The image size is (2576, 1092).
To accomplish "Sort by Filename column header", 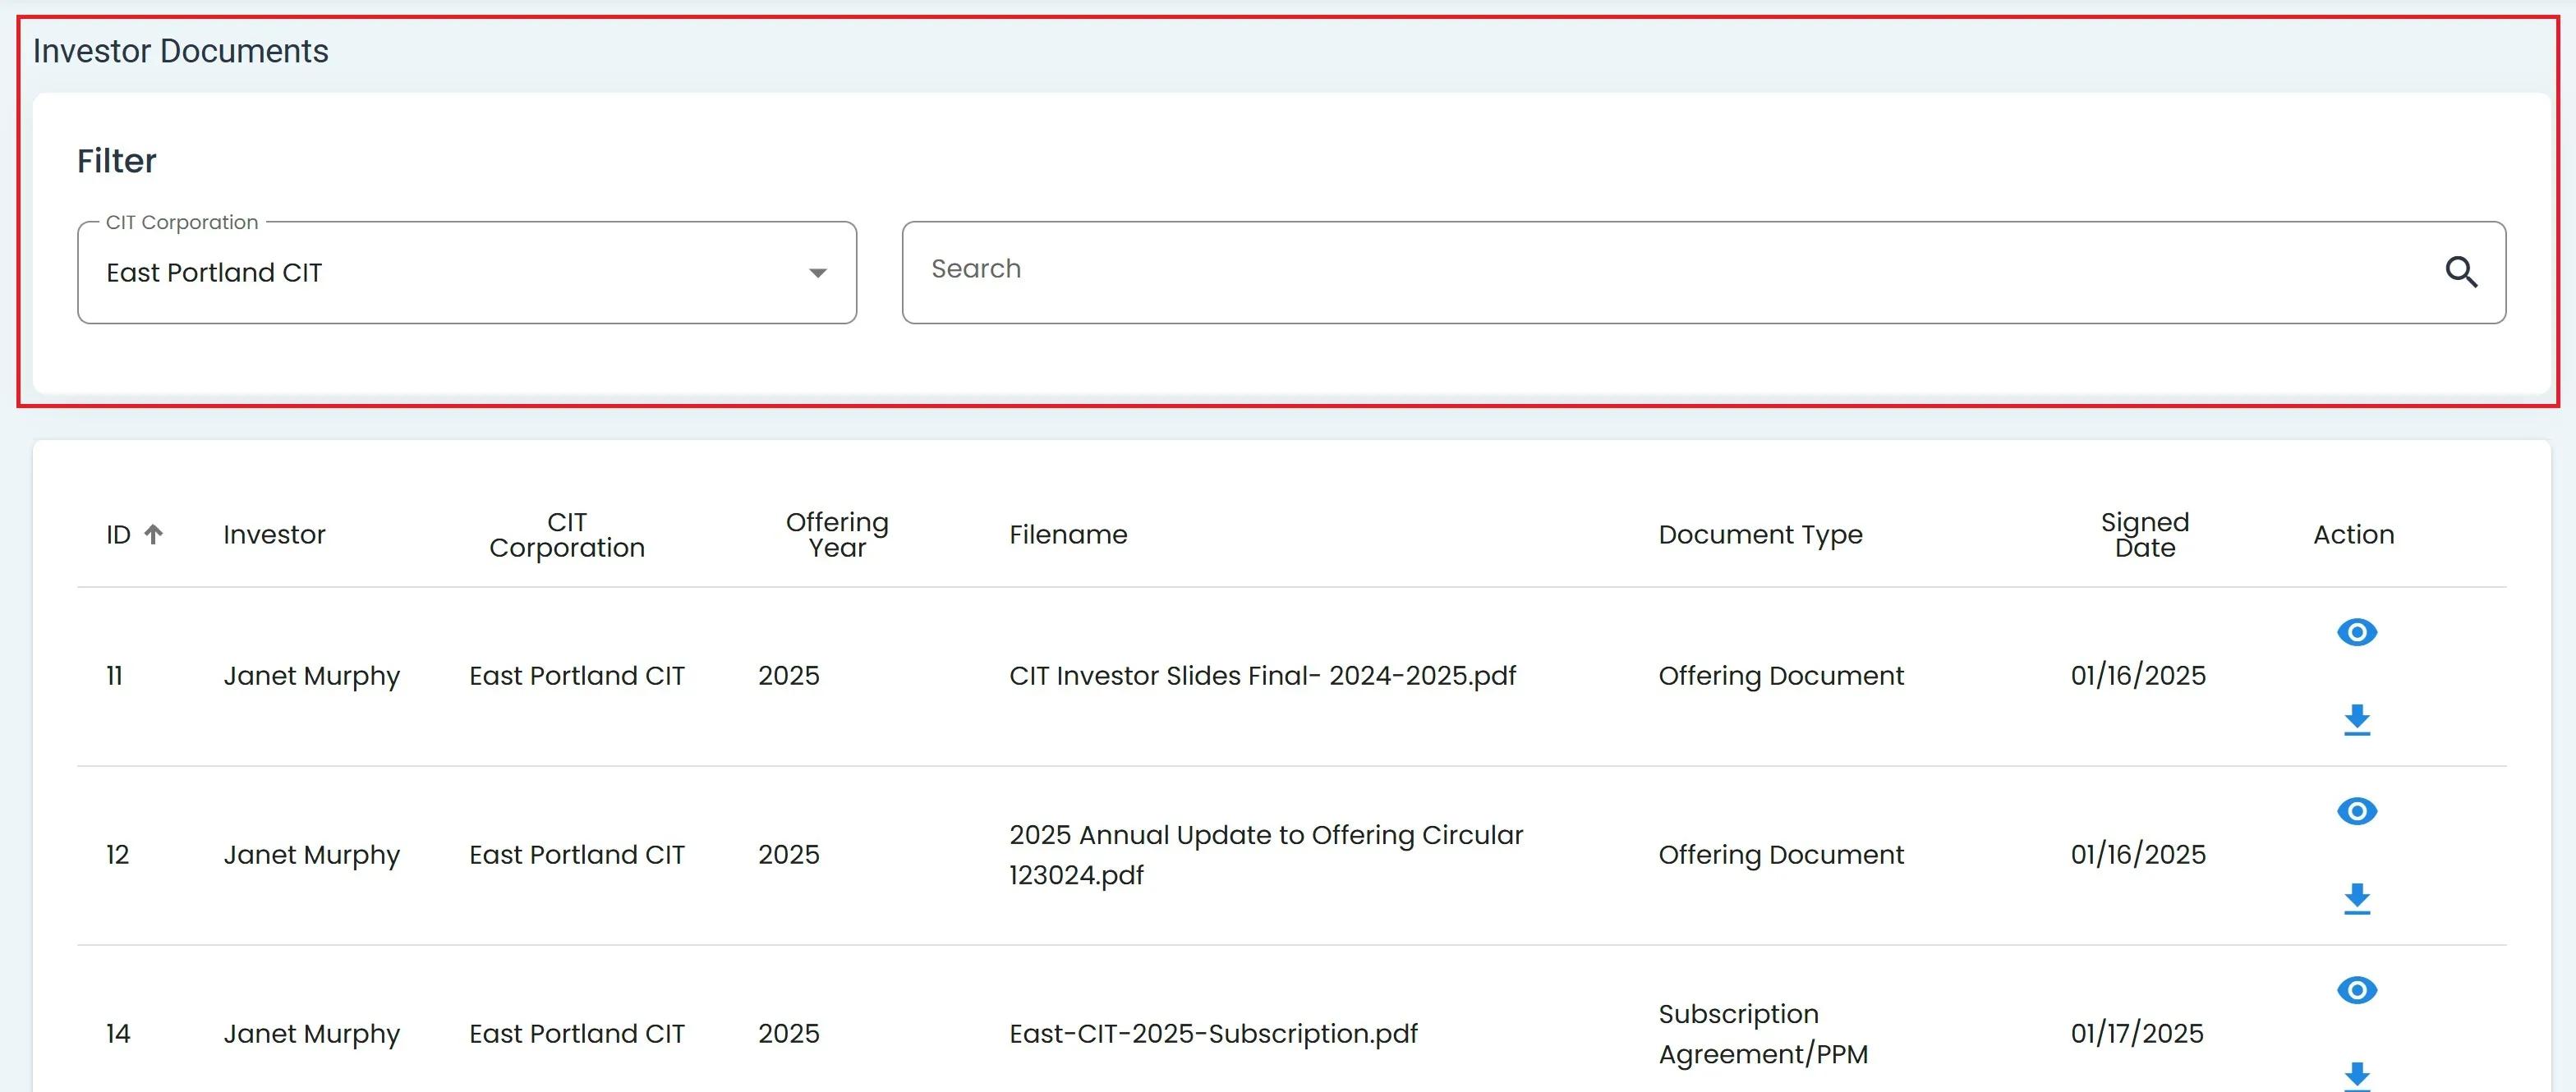I will [x=1067, y=535].
